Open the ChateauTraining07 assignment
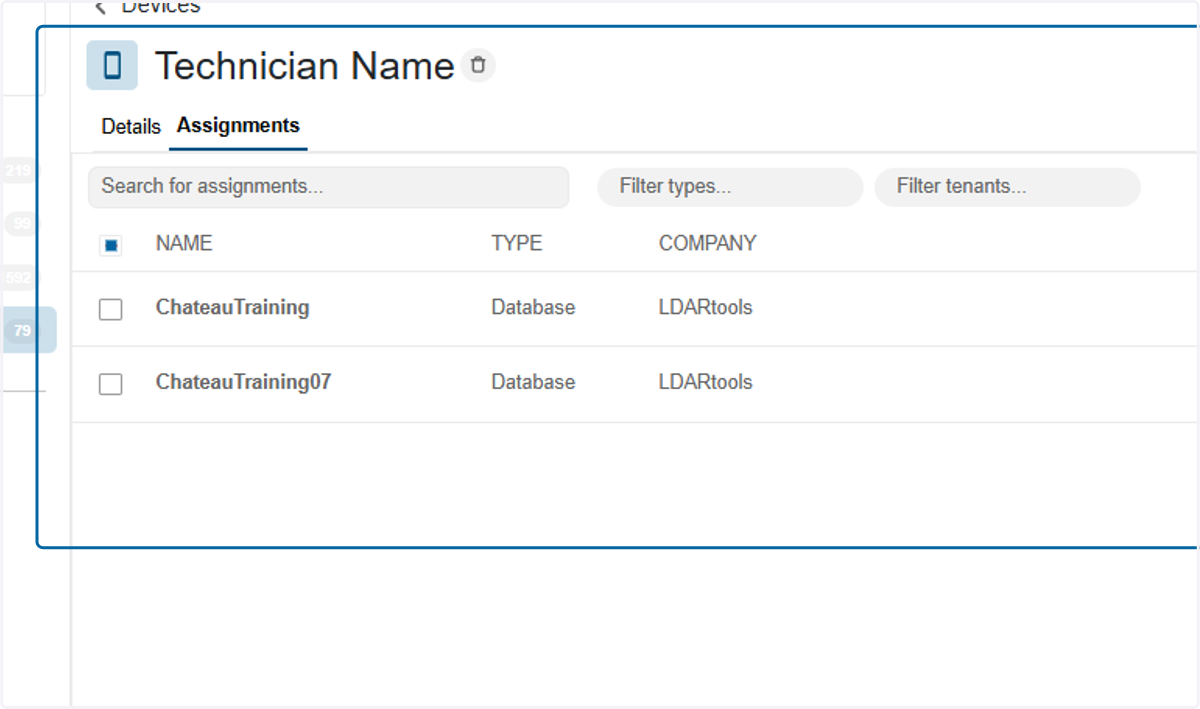This screenshot has width=1200, height=709. (244, 382)
